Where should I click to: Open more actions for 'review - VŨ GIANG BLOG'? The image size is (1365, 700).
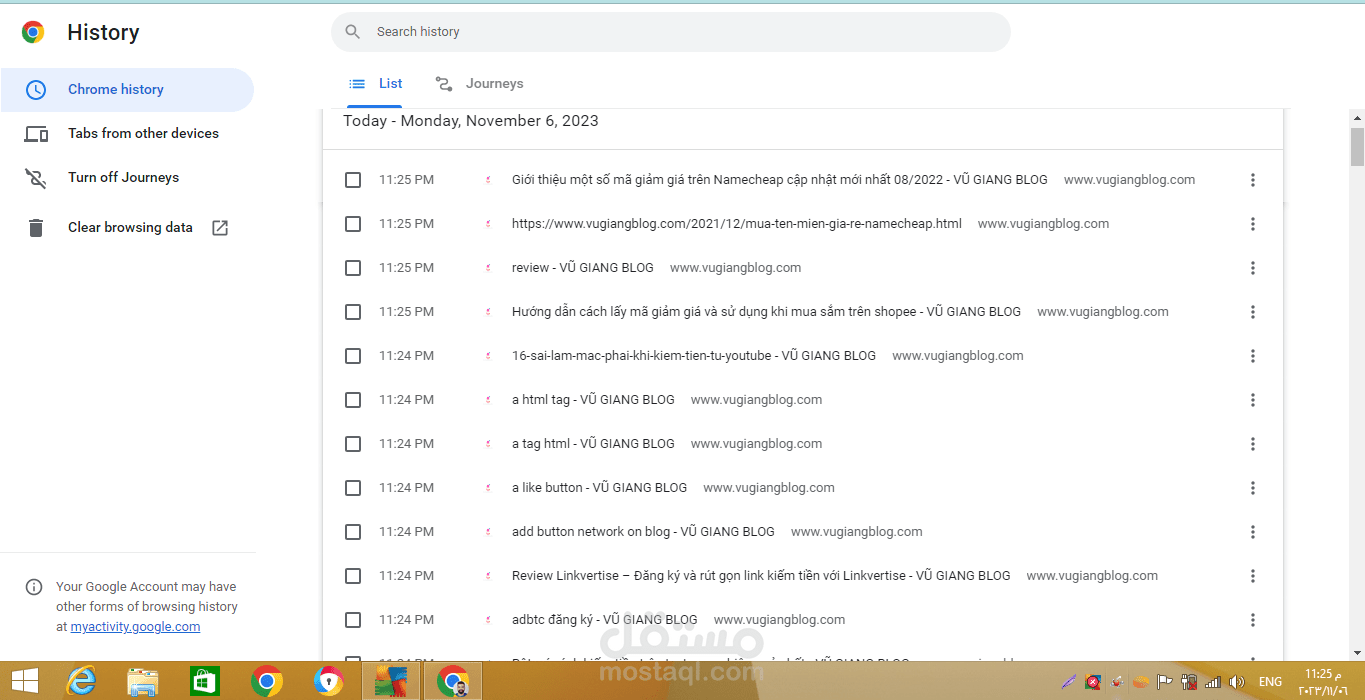pos(1252,268)
